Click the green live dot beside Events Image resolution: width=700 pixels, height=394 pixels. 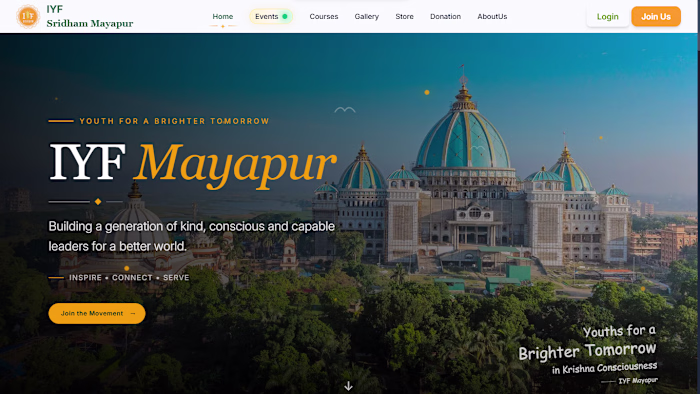click(285, 17)
